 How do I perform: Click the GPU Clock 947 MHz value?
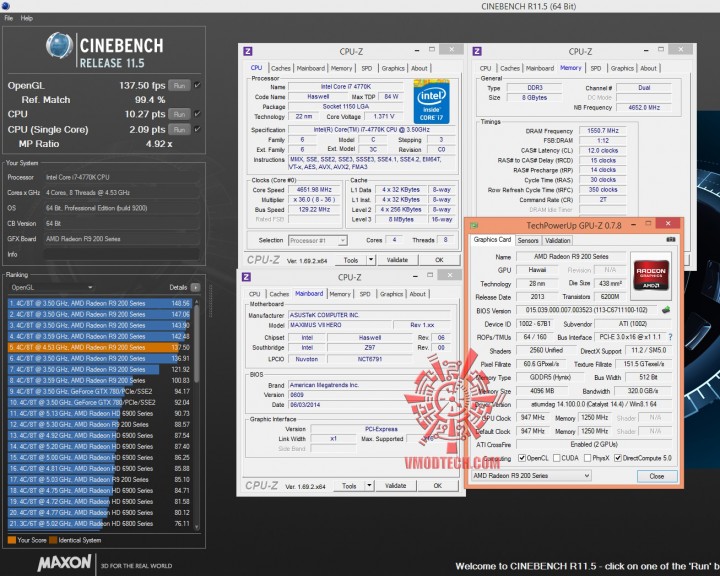532,418
